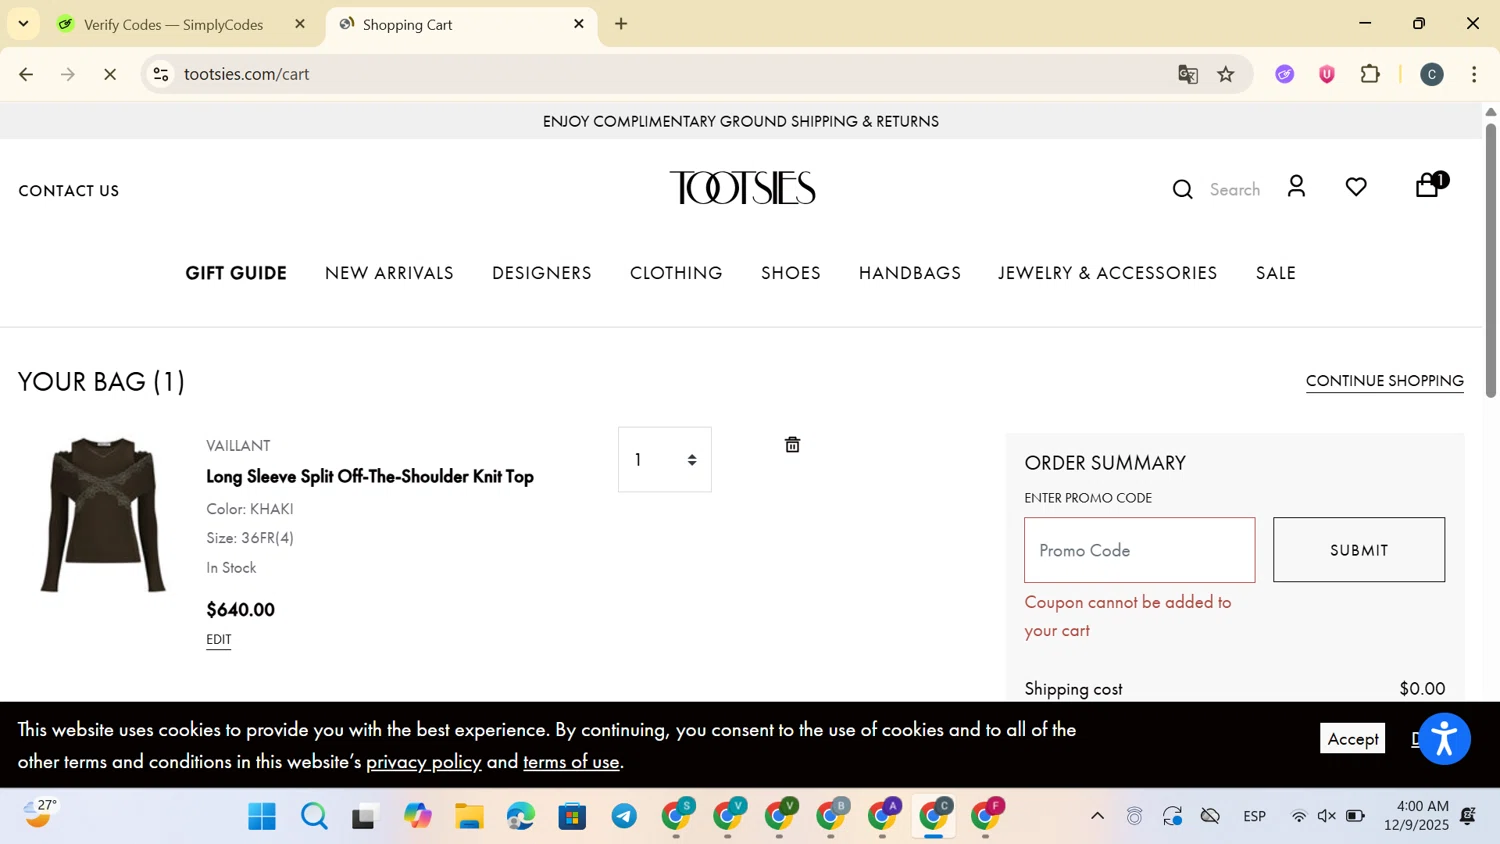Open the Chrome profile avatar C

[1432, 74]
